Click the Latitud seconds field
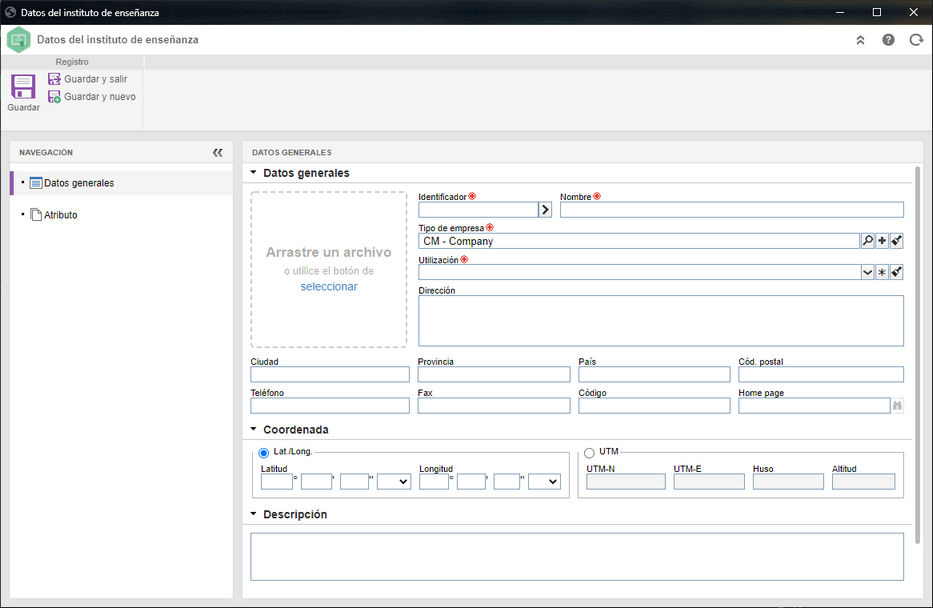The image size is (933, 608). [x=355, y=481]
